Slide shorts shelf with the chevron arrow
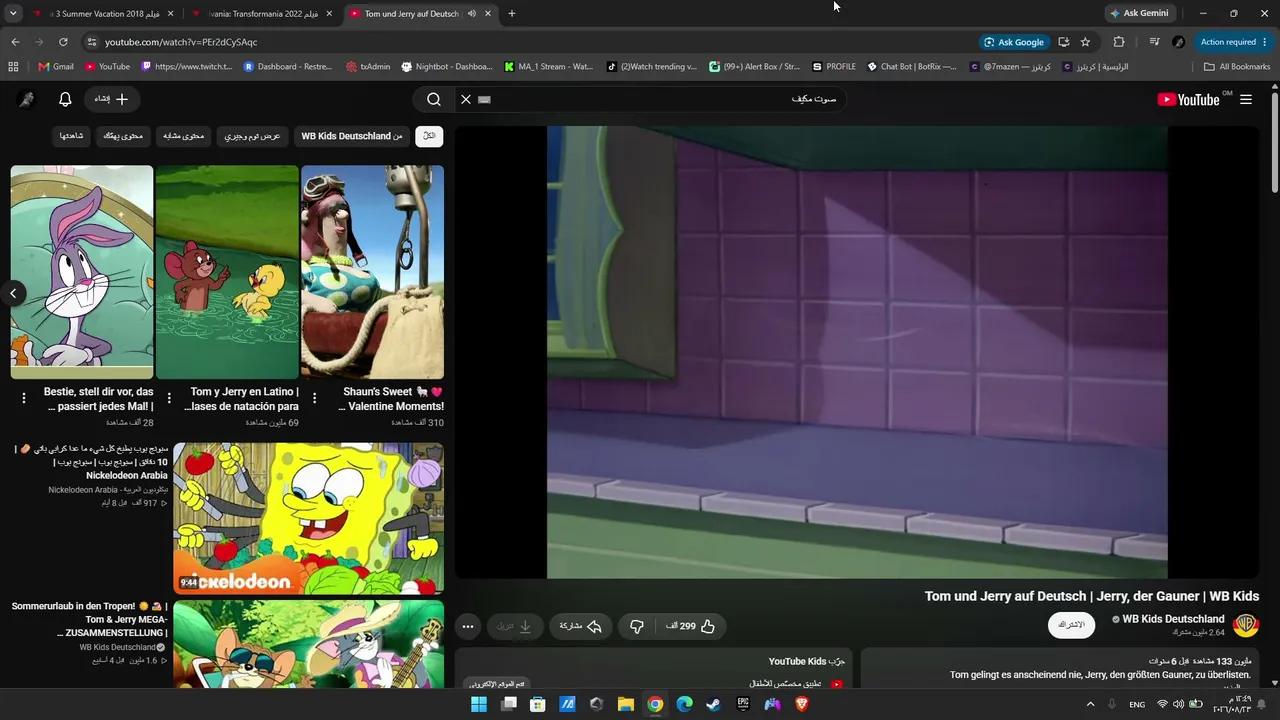The image size is (1280, 720). click(x=13, y=293)
